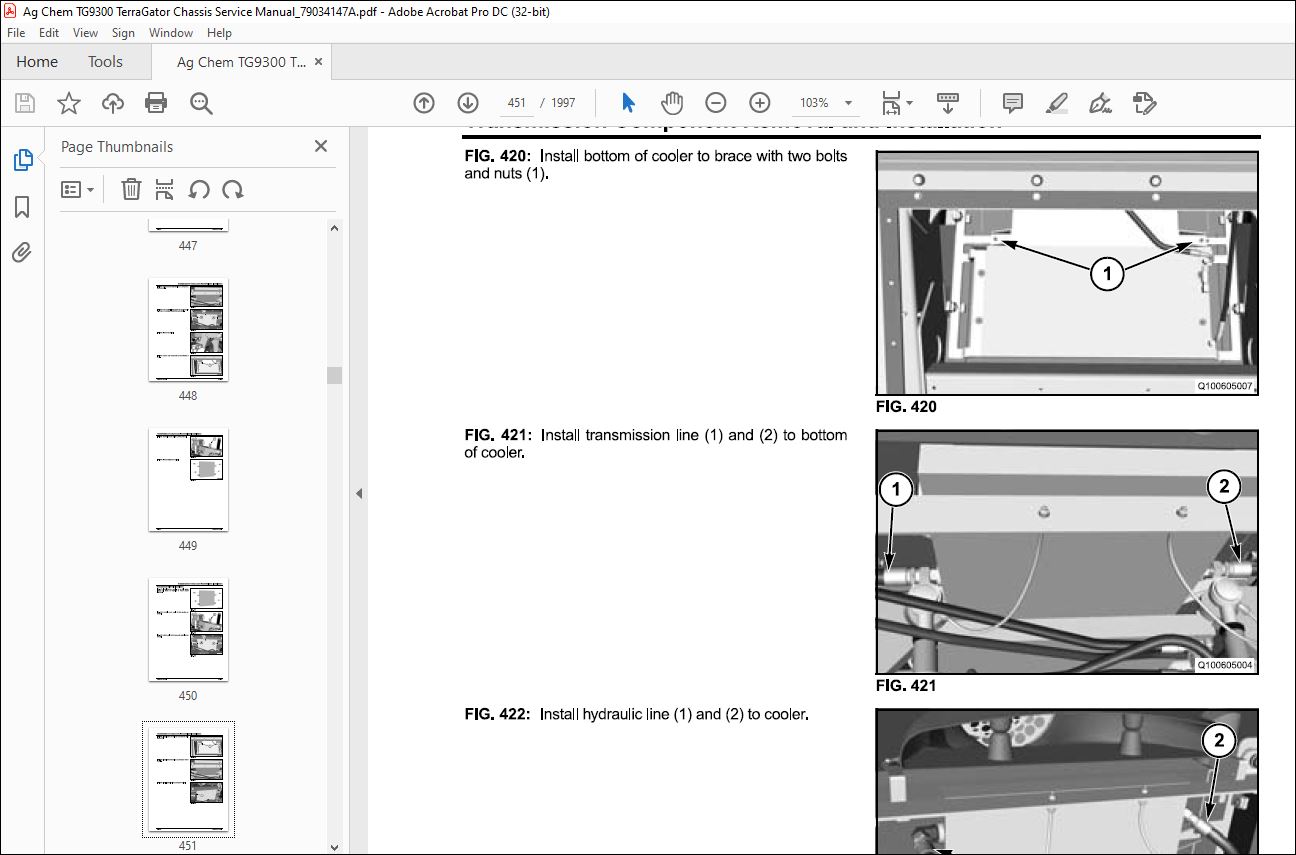Bookmark the document with the star icon
This screenshot has width=1296, height=855.
click(69, 103)
